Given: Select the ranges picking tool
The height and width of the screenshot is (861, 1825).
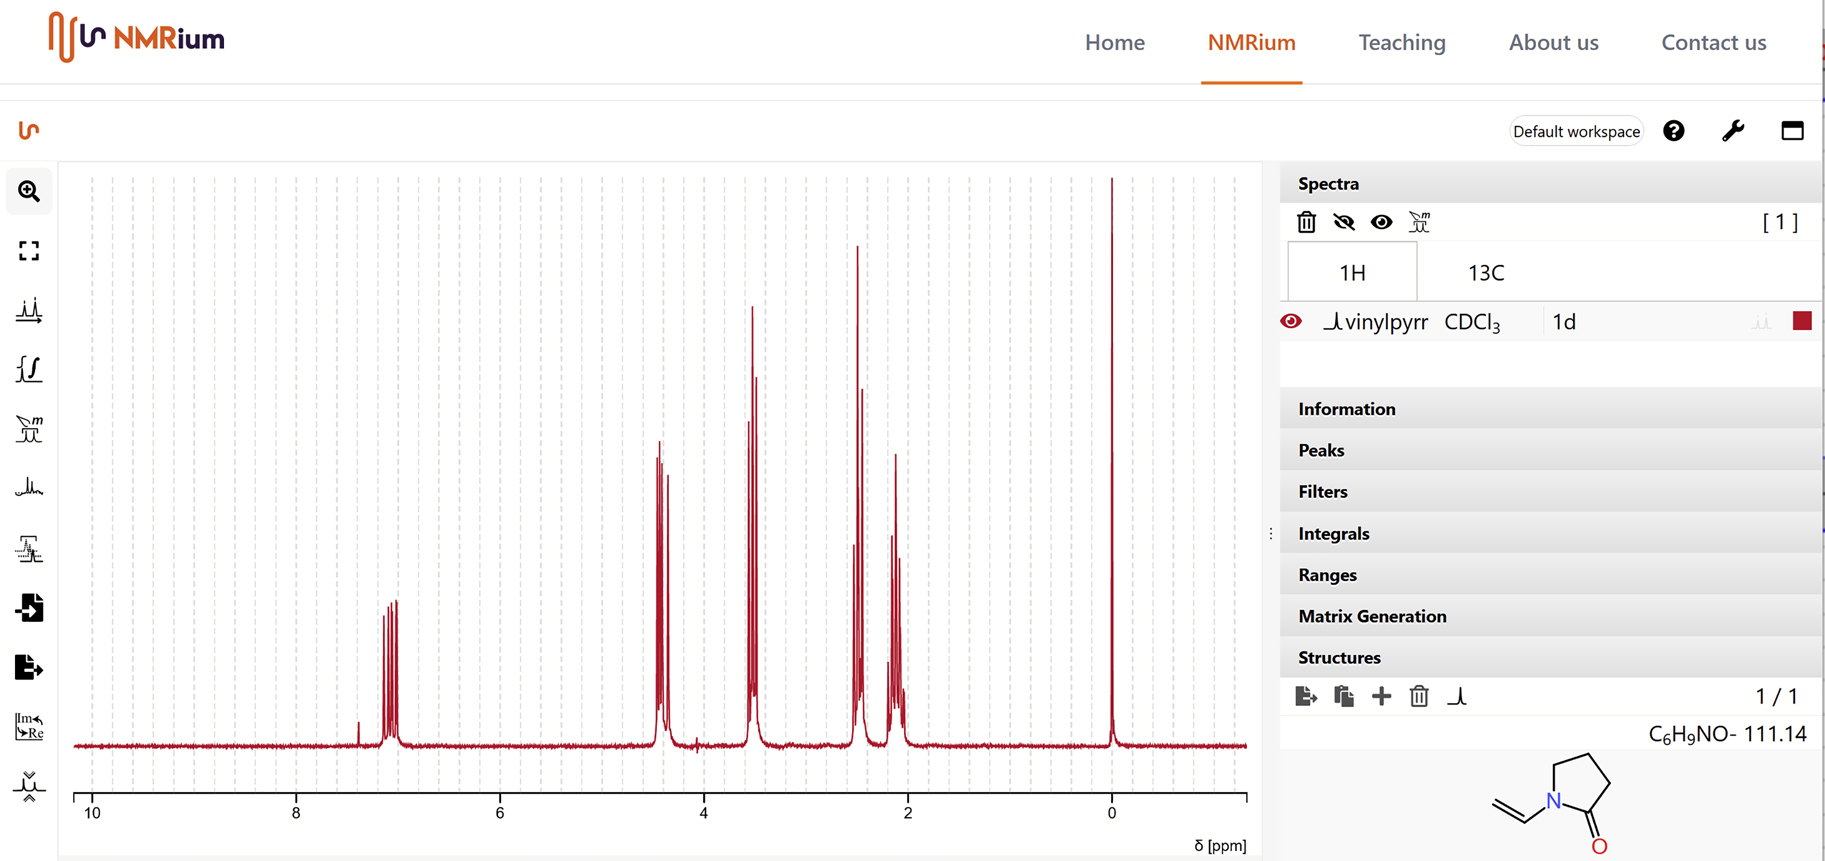Looking at the screenshot, I should [x=29, y=430].
